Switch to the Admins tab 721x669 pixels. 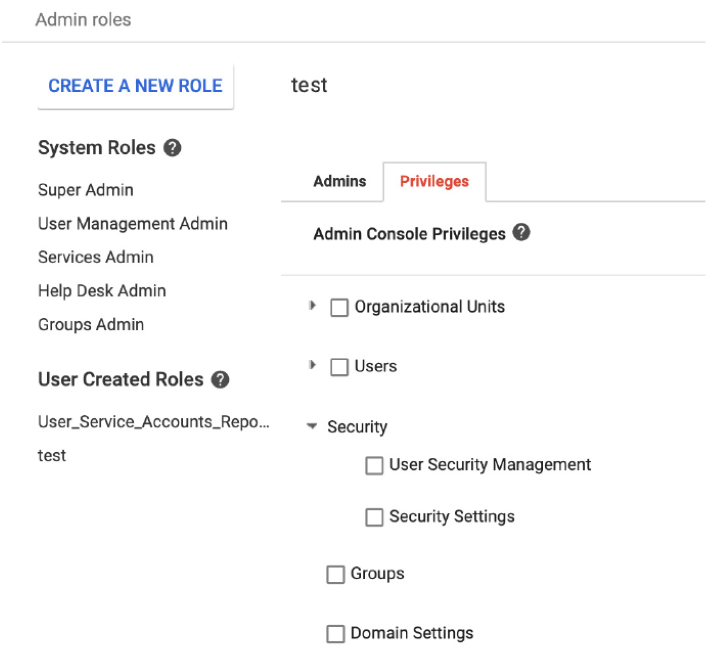[x=339, y=182]
